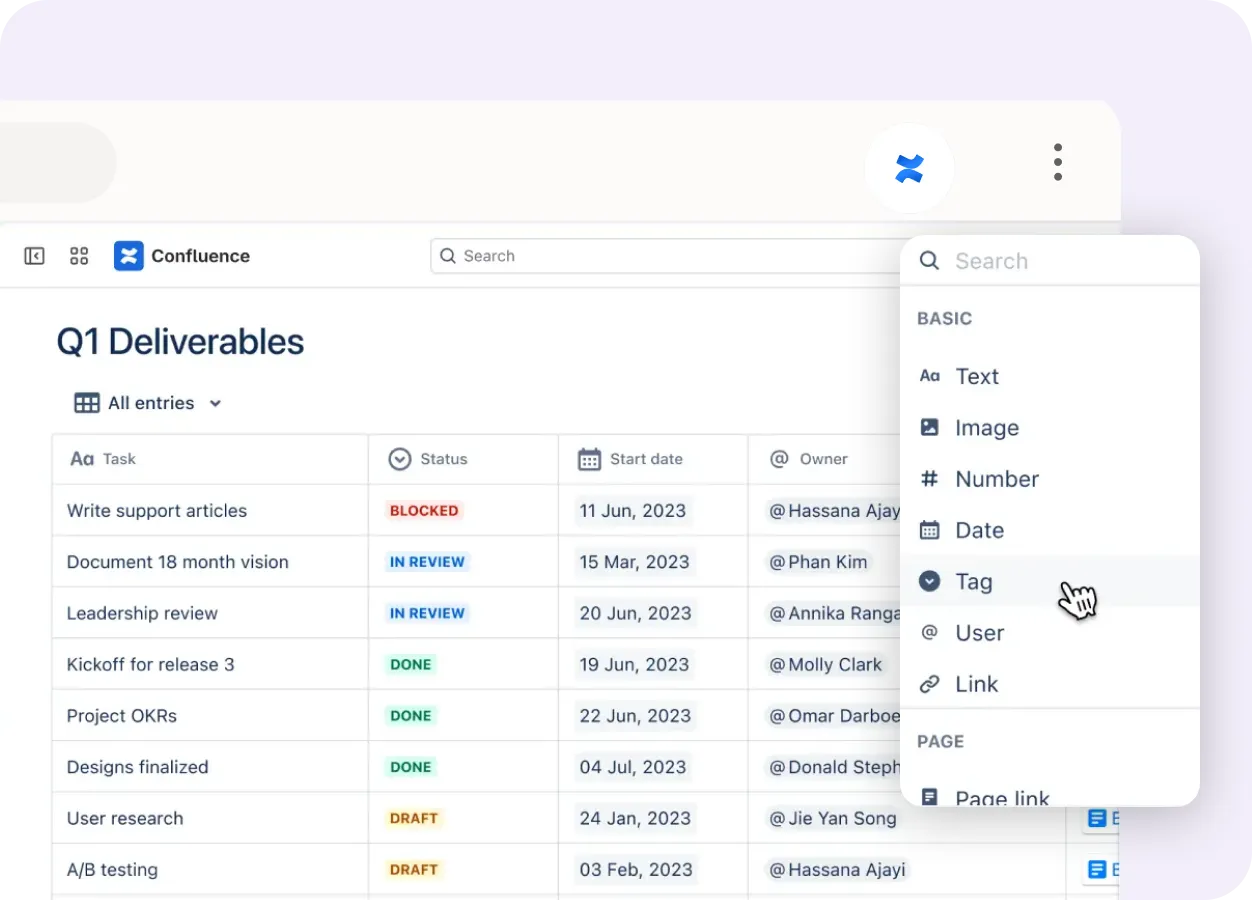Click the @Molly Clark owner mention

[826, 664]
